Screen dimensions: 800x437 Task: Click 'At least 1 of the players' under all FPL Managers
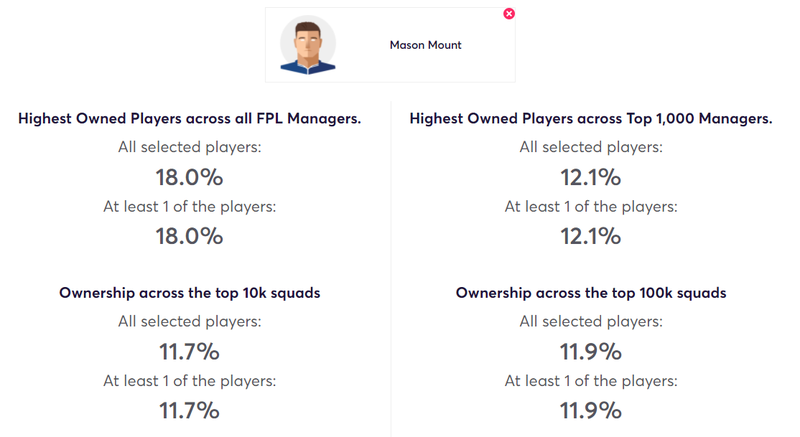click(189, 207)
